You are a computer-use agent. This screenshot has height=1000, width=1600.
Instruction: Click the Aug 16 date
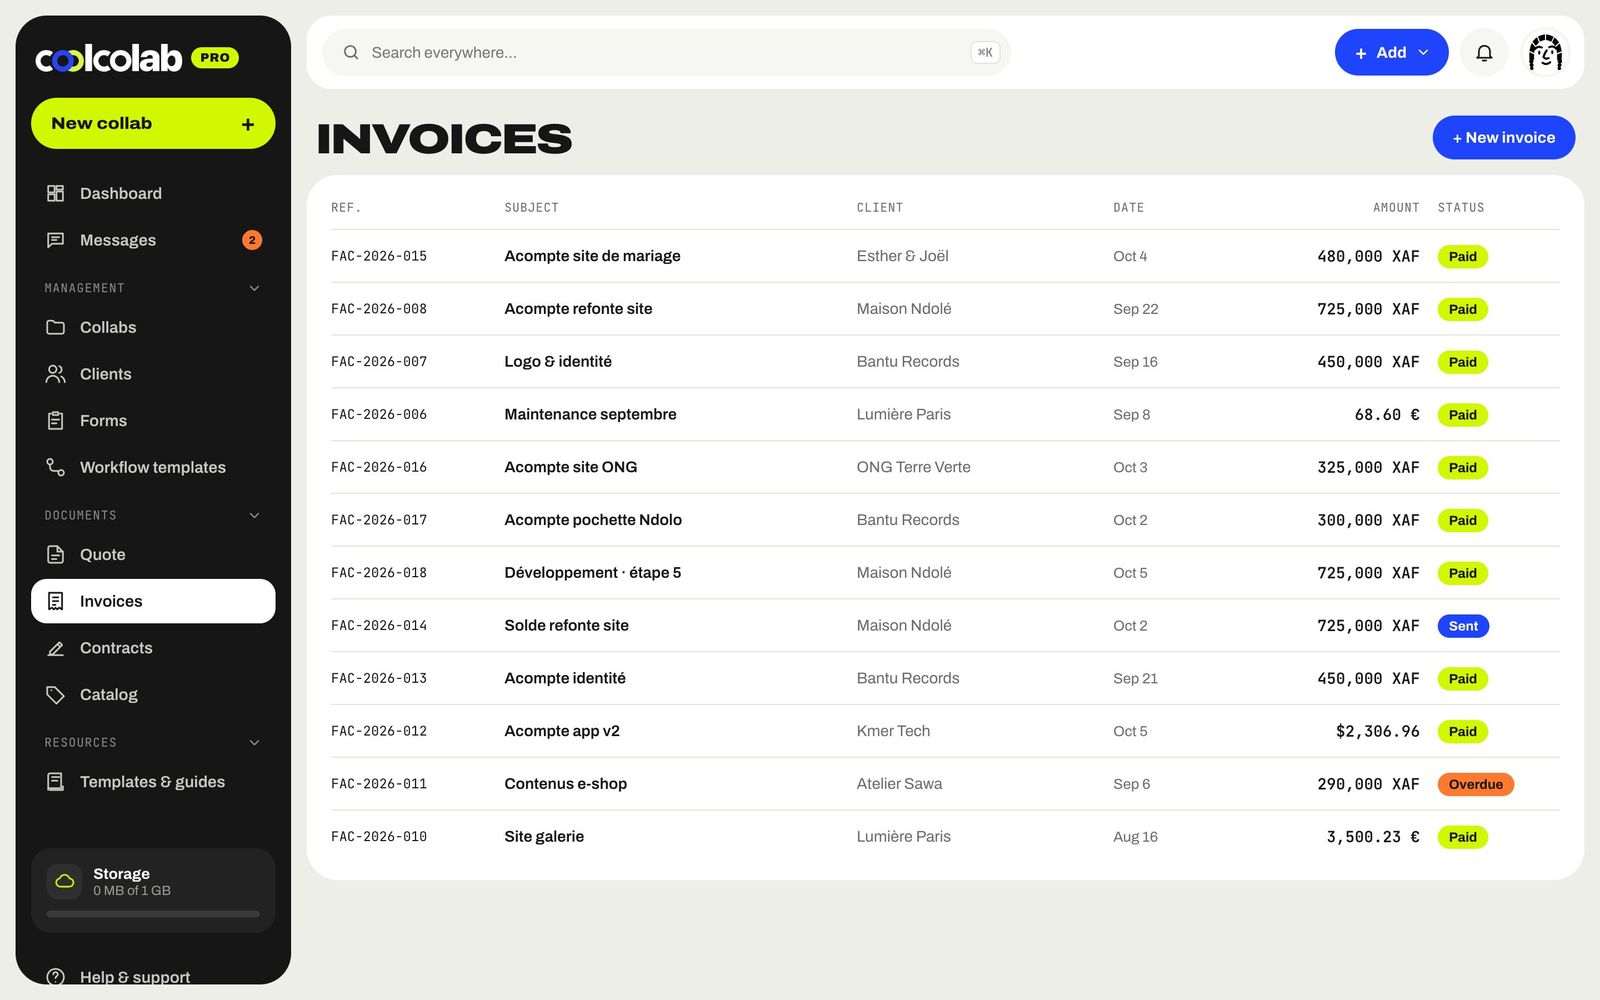[1135, 837]
